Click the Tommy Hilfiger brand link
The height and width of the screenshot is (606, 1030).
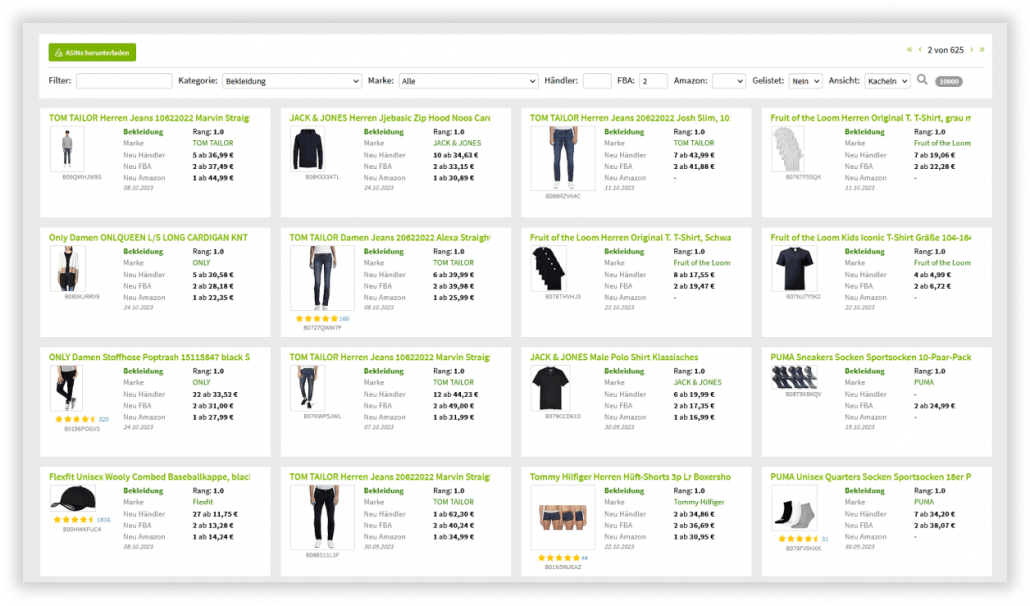point(699,502)
